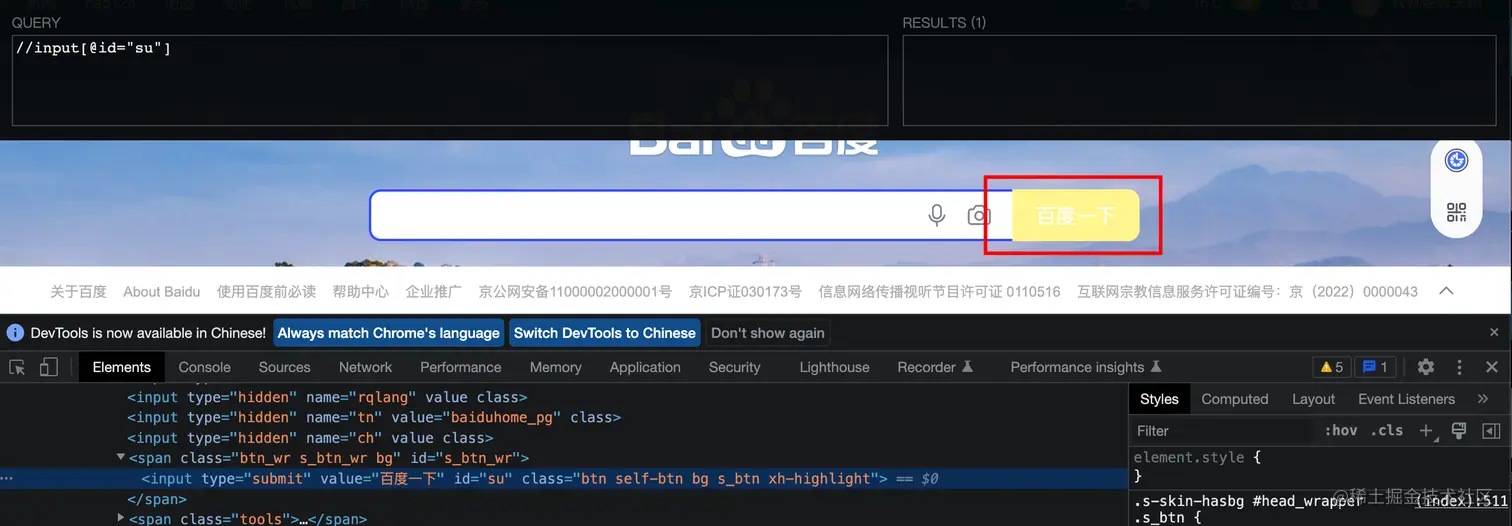Select the Styles sidebar tab
This screenshot has height=526, width=1512.
[x=1159, y=399]
